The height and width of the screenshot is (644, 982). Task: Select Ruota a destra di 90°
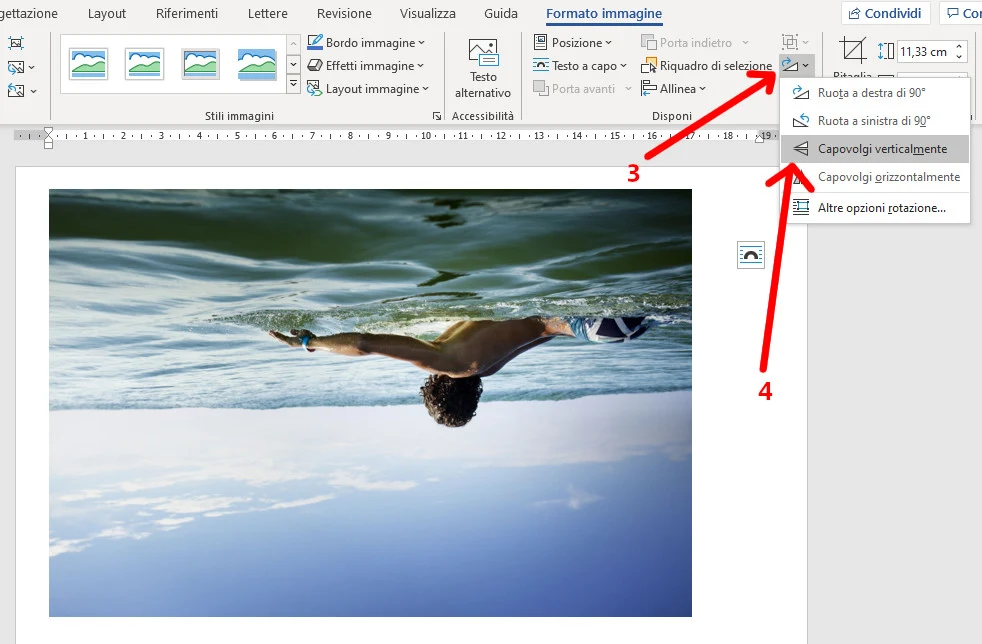pos(871,93)
